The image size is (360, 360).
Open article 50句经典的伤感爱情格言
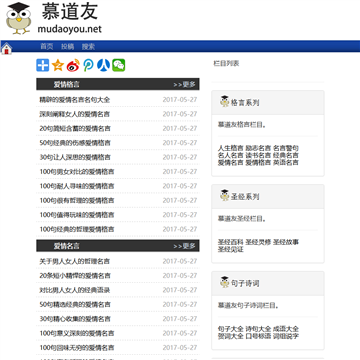pyautogui.click(x=75, y=143)
